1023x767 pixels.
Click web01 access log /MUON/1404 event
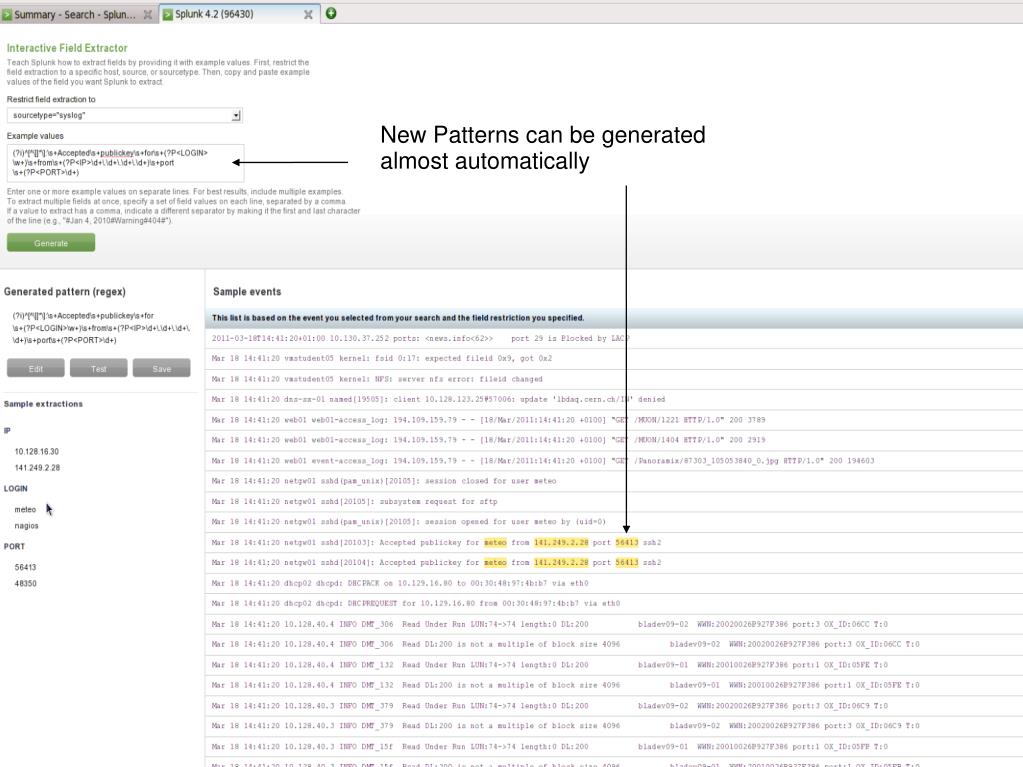click(x=613, y=440)
